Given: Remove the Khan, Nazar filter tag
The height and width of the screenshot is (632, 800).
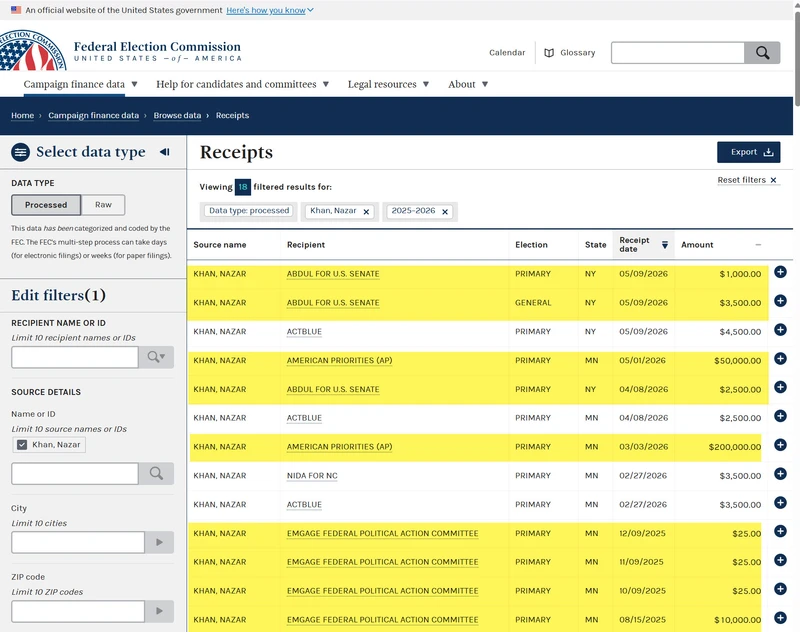Looking at the screenshot, I should tap(366, 212).
